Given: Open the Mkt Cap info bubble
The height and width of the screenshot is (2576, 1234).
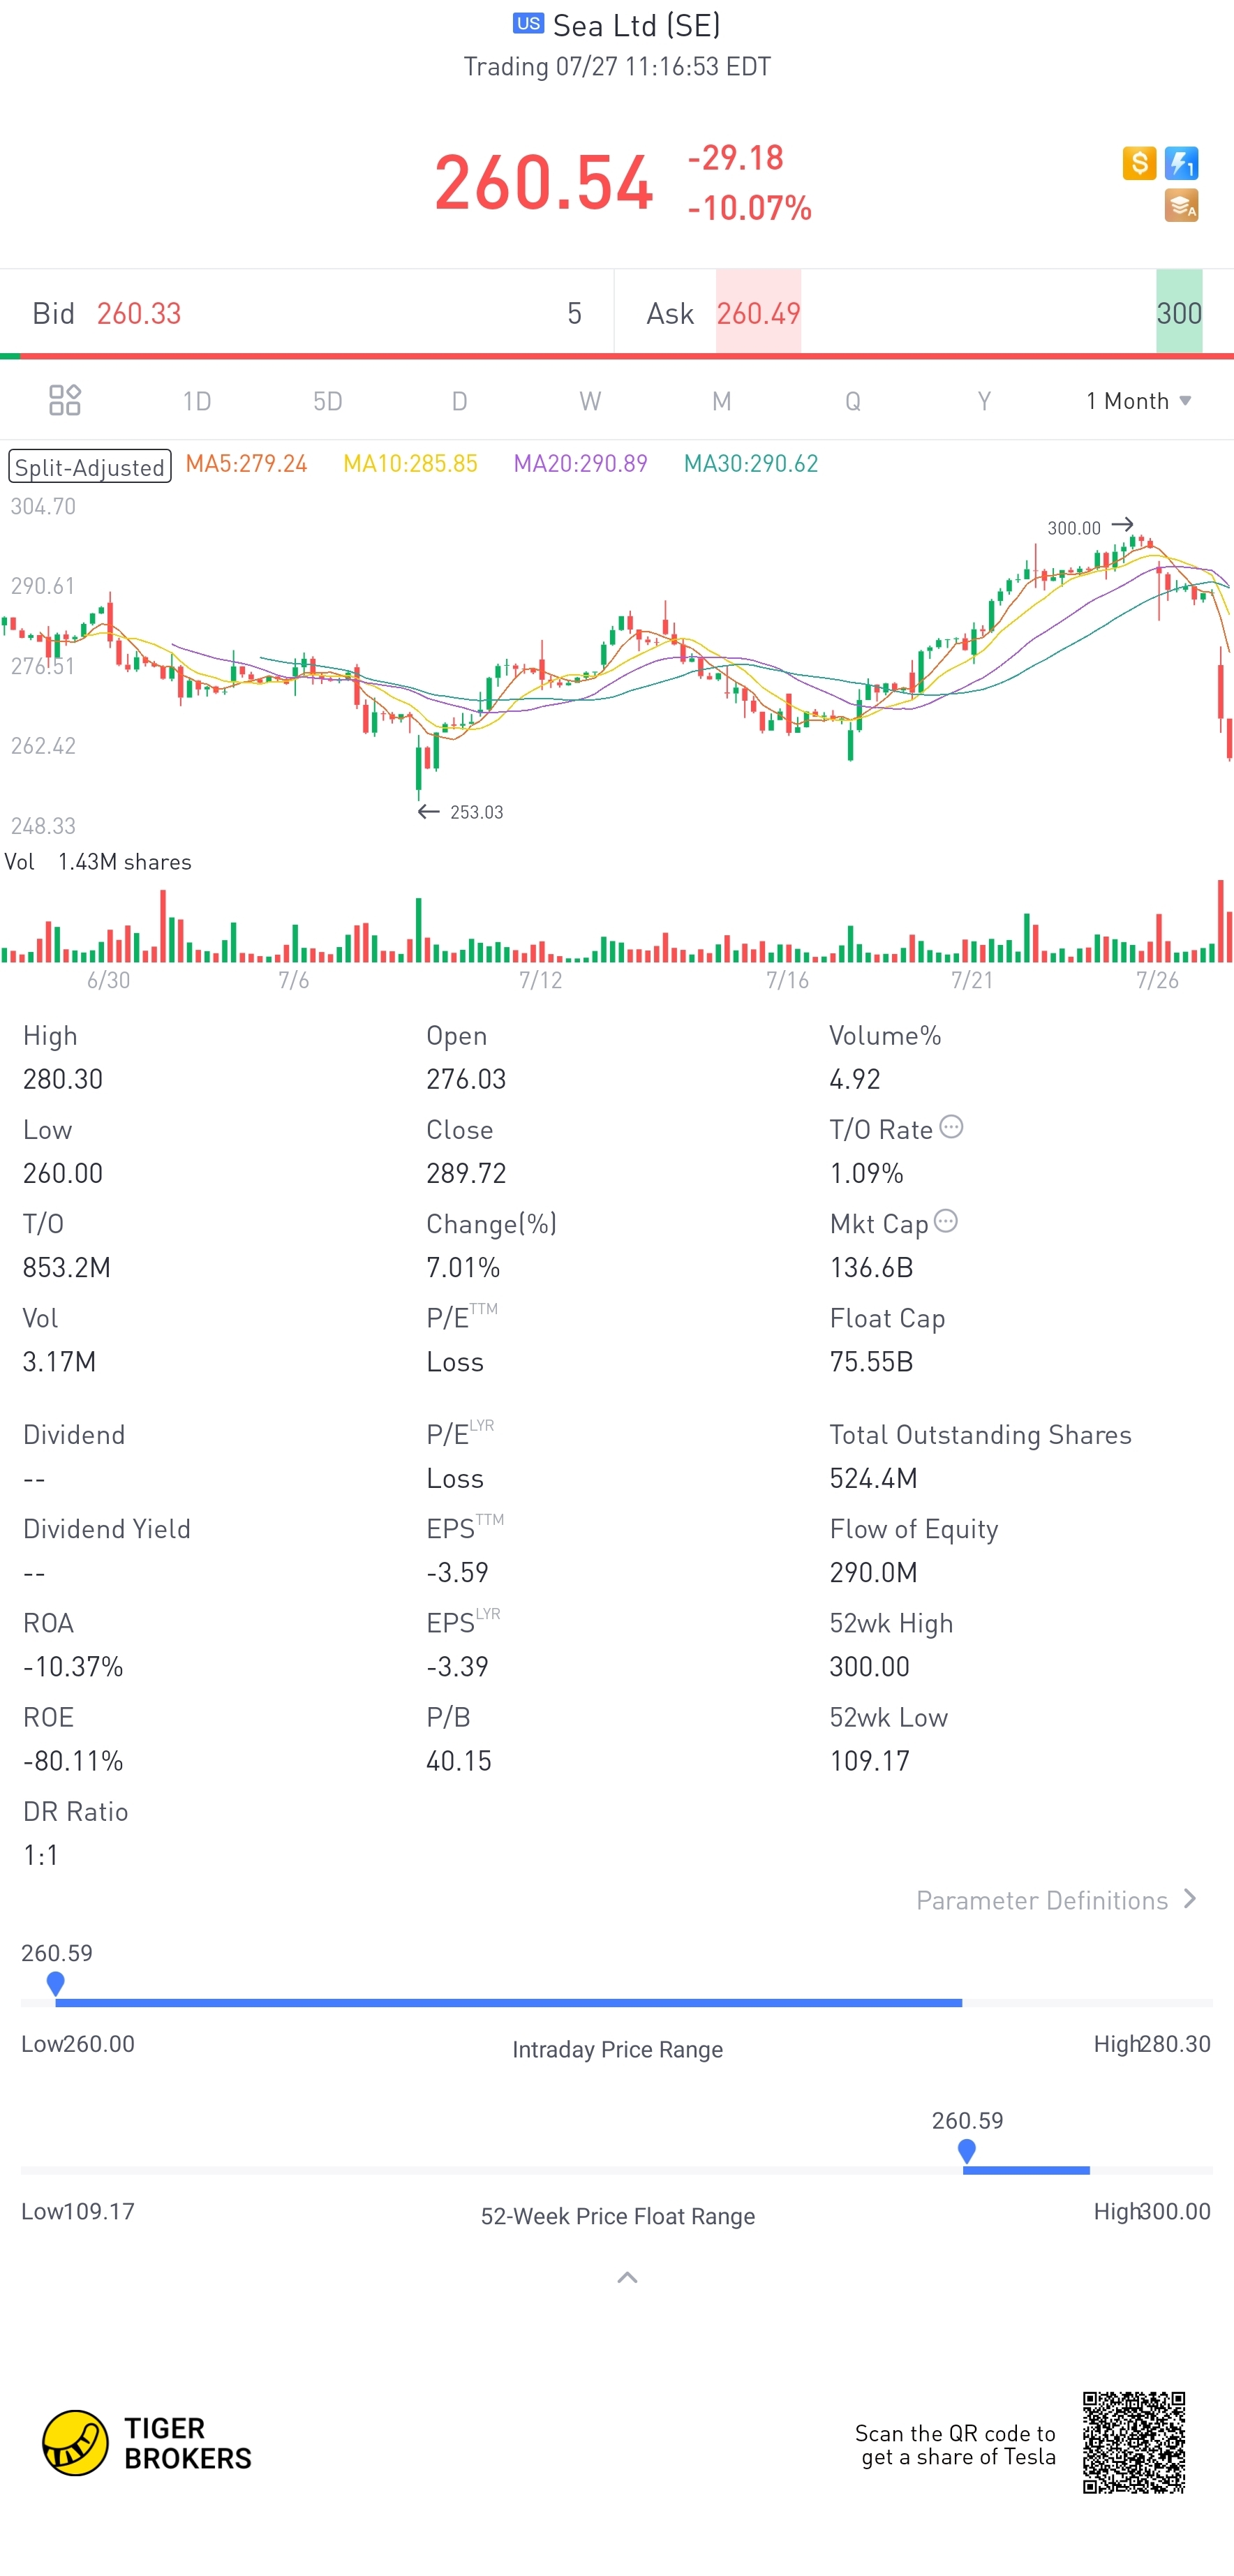Looking at the screenshot, I should click(946, 1221).
